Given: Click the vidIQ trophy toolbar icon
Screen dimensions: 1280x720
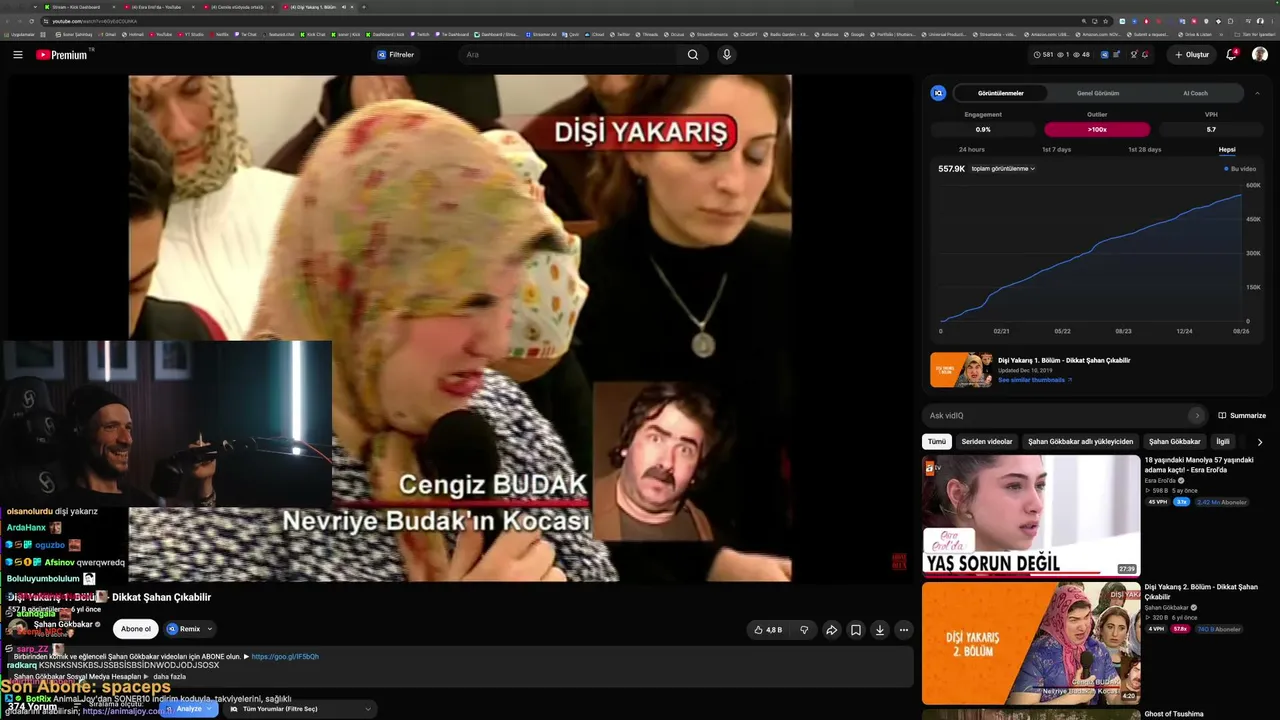Looking at the screenshot, I should tap(1133, 55).
